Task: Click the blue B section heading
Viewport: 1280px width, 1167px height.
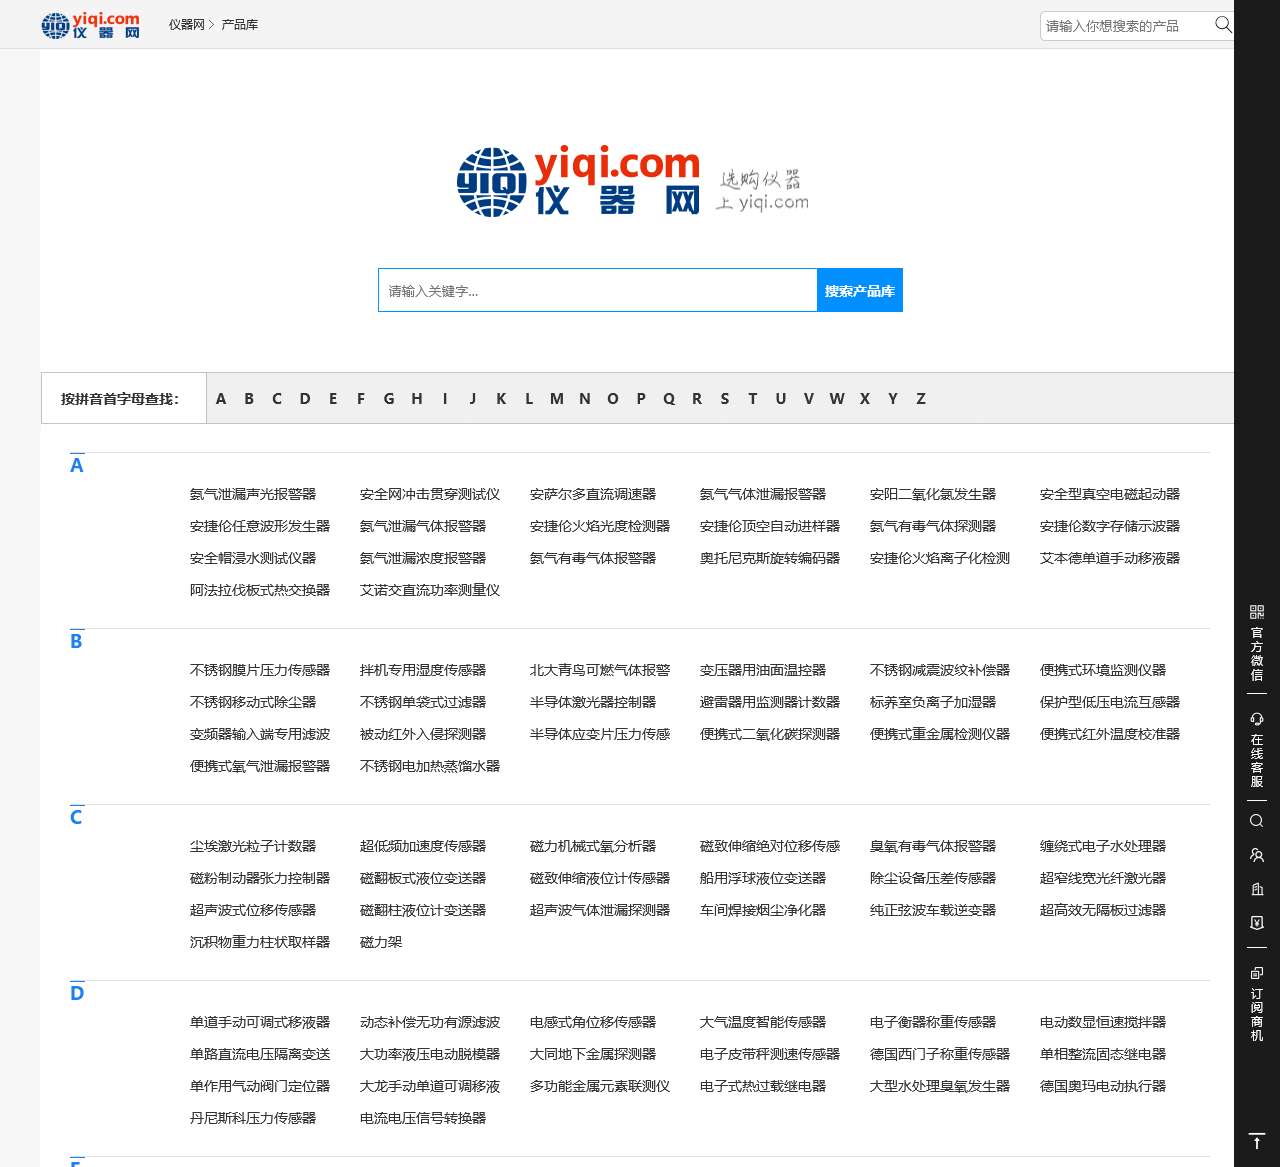Action: [76, 641]
